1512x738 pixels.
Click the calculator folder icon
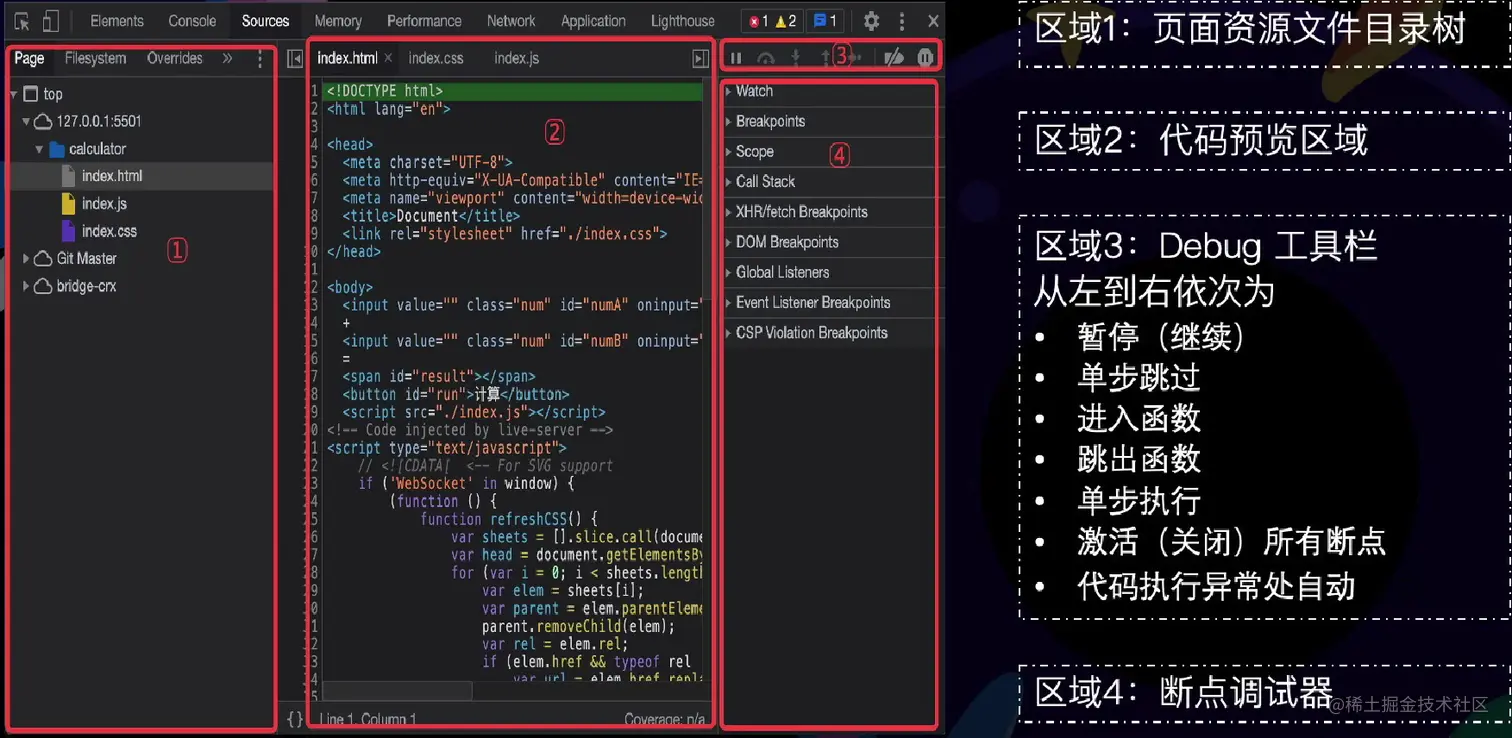57,149
